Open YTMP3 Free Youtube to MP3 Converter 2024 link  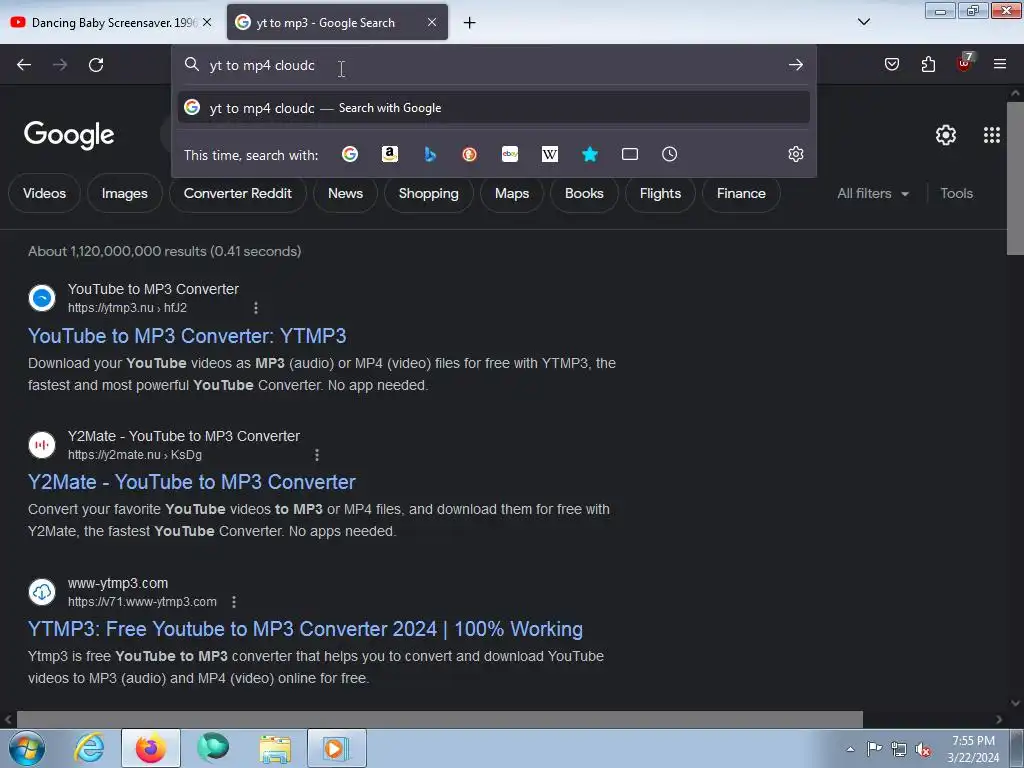click(x=305, y=629)
